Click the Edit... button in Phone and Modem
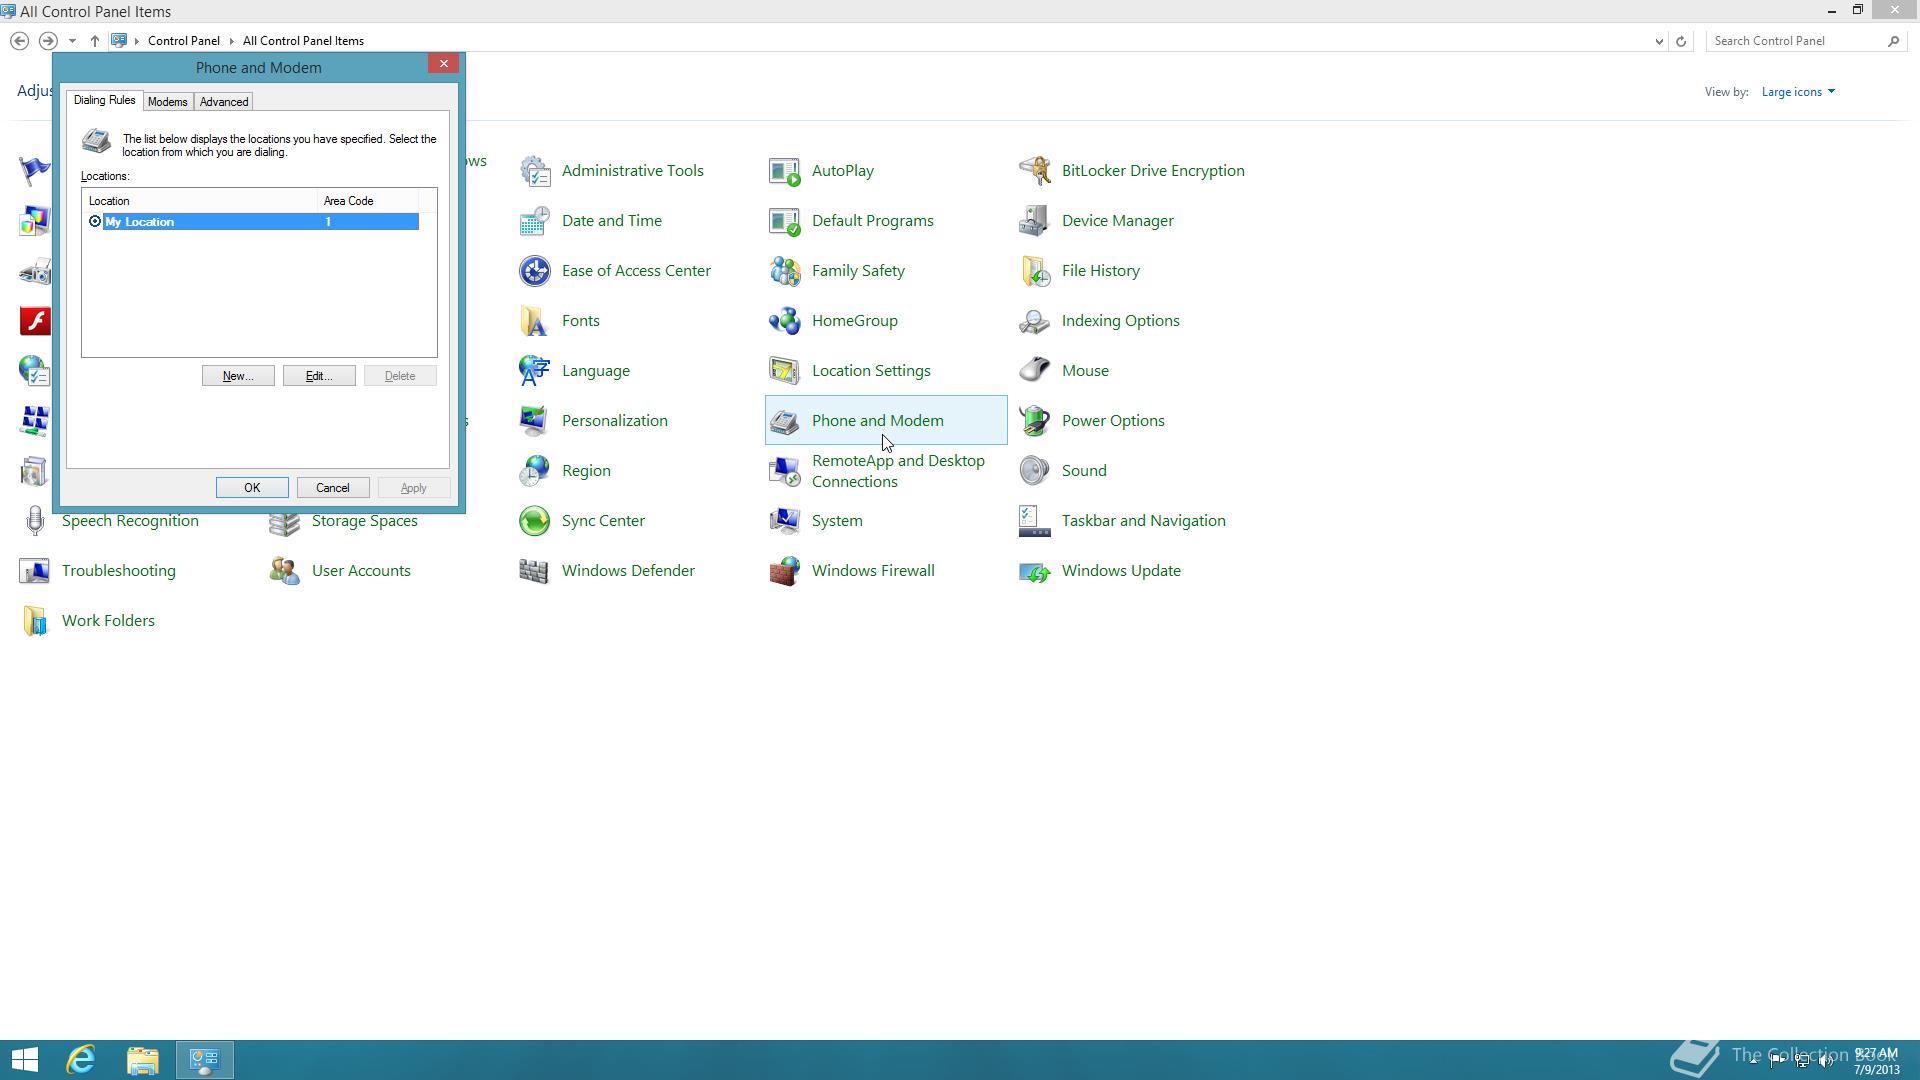 point(319,376)
